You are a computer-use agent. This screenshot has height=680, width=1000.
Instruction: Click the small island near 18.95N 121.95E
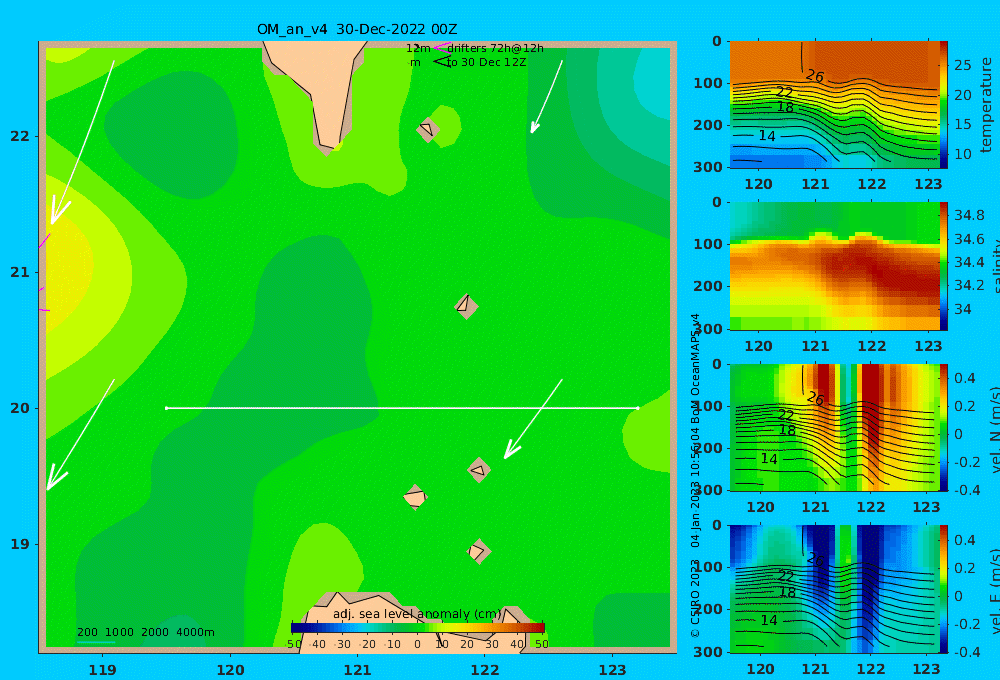coord(478,551)
